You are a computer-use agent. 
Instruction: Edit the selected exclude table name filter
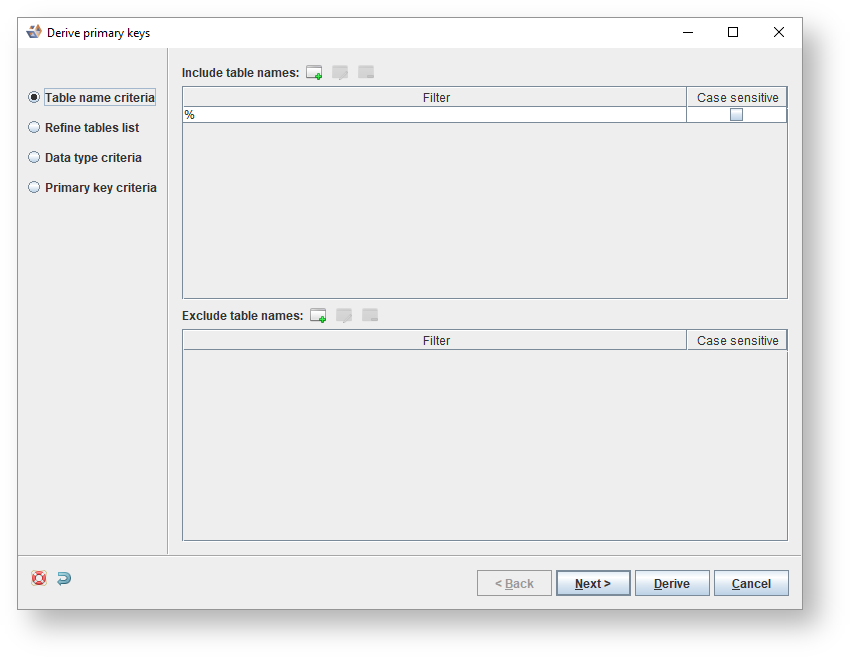pos(344,315)
